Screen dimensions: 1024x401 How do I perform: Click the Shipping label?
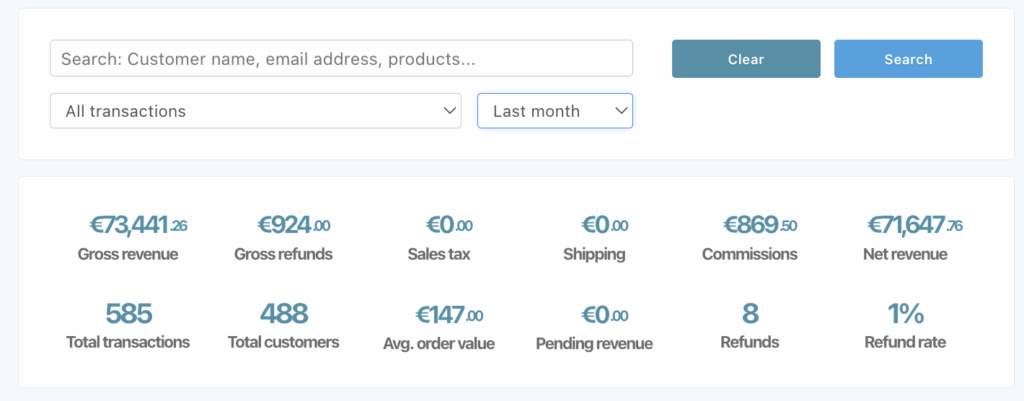[594, 254]
